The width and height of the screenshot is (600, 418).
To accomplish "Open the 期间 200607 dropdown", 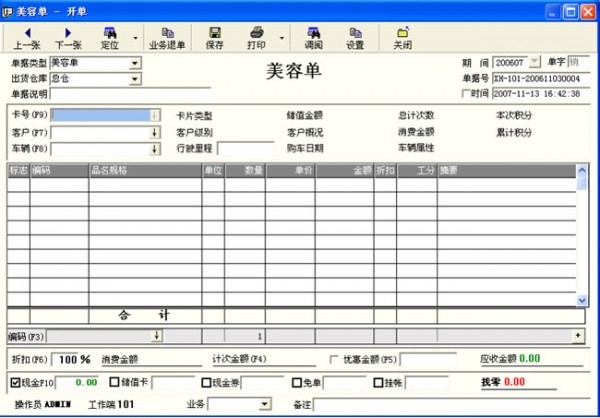I will (535, 62).
